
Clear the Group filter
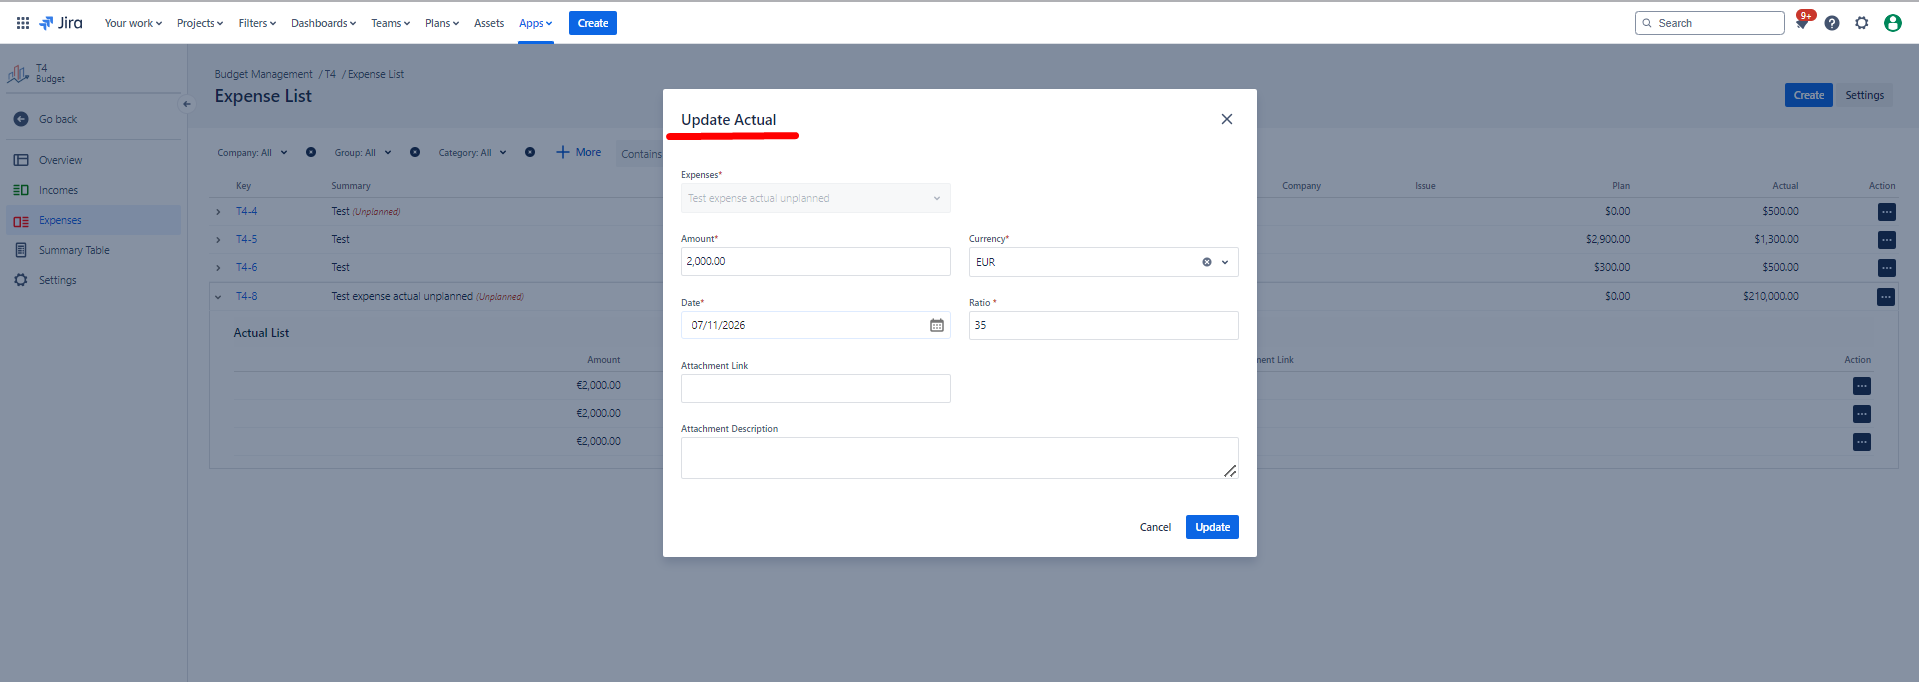(x=415, y=152)
